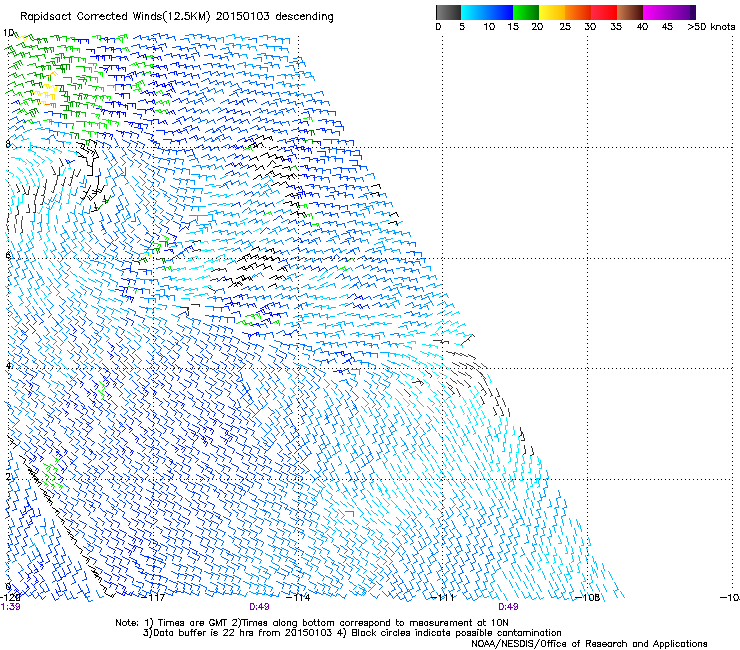Screen dimensions: 740x650
Task: Click the longitude '-117' axis label
Action: coord(154,597)
